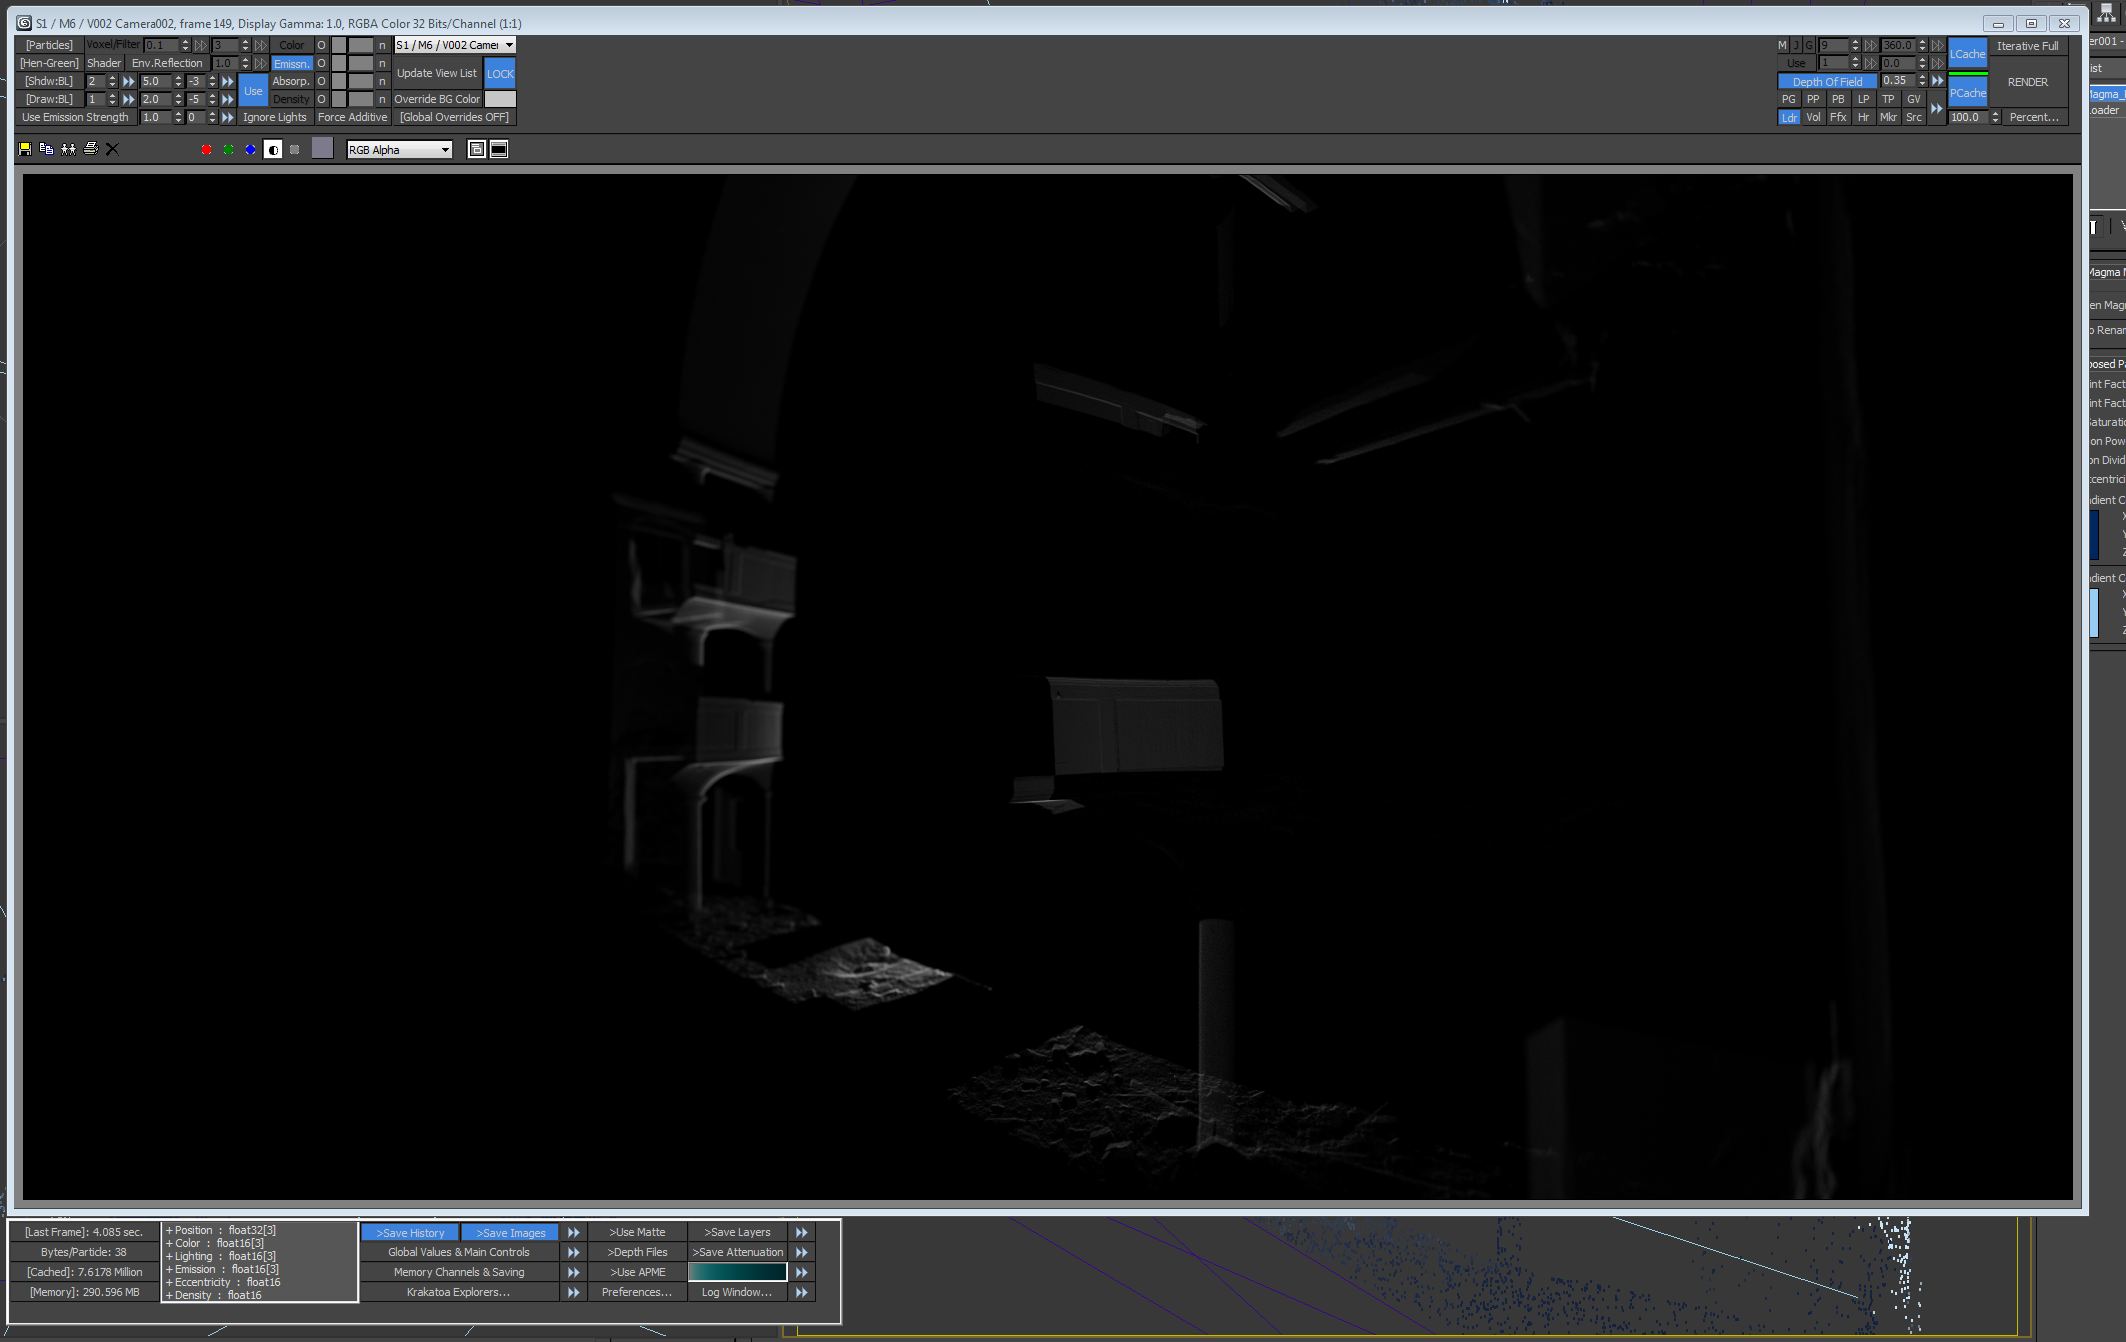Click the Override BG Color swatch
Viewport: 2126px width, 1342px height.
coord(500,99)
